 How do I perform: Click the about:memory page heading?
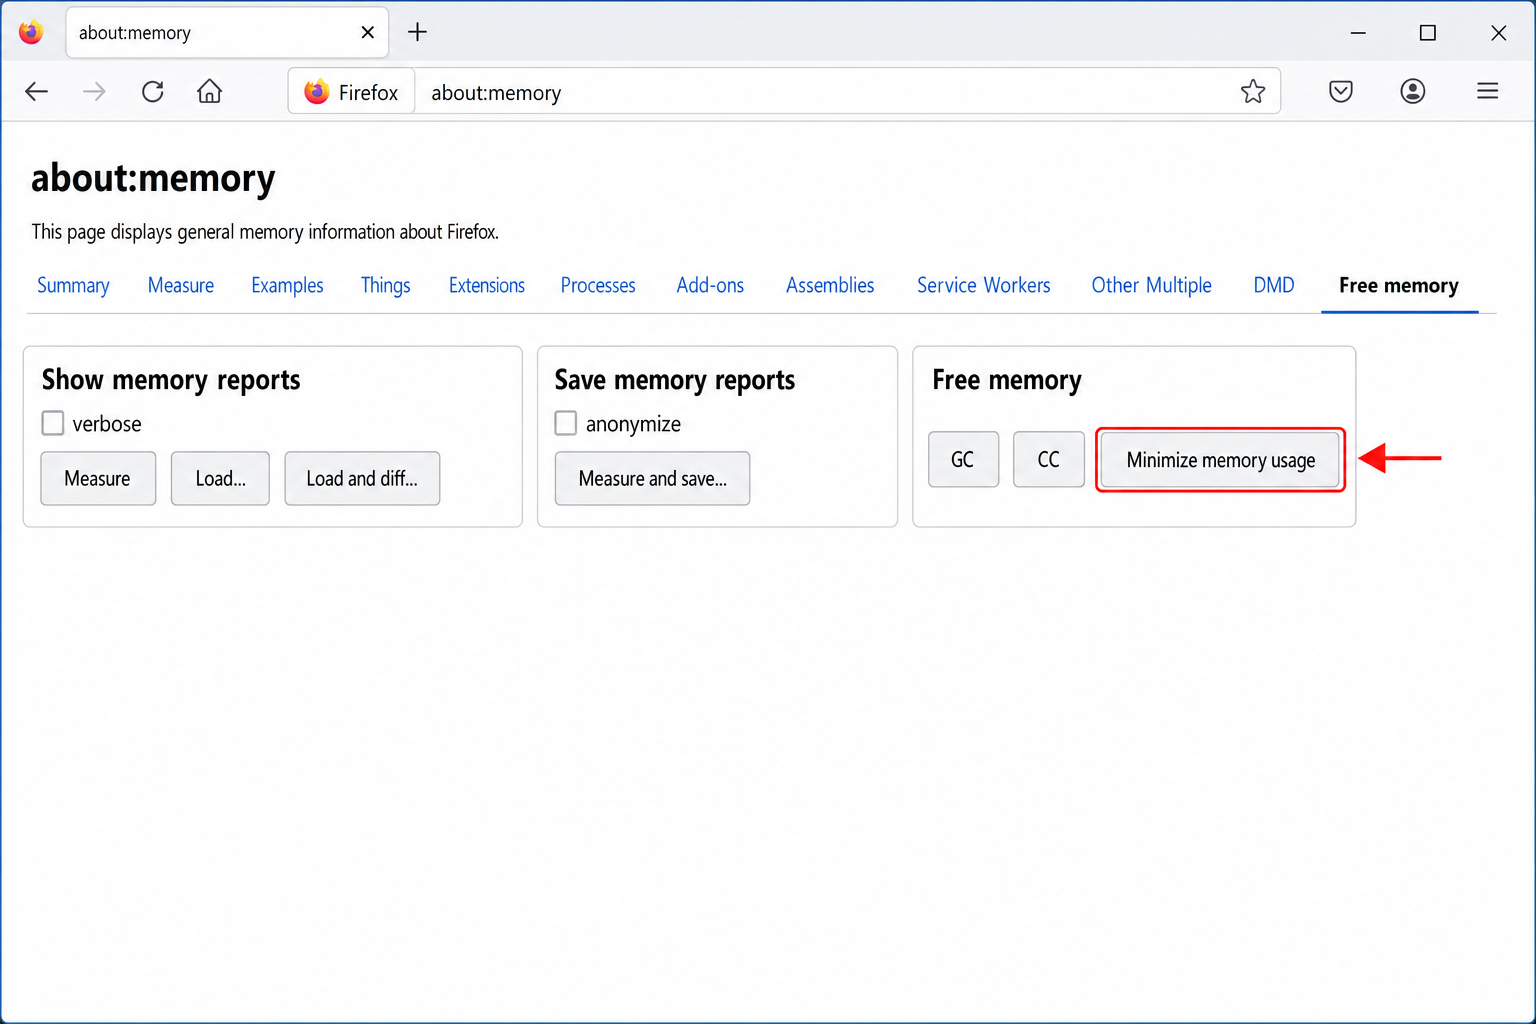pos(153,178)
